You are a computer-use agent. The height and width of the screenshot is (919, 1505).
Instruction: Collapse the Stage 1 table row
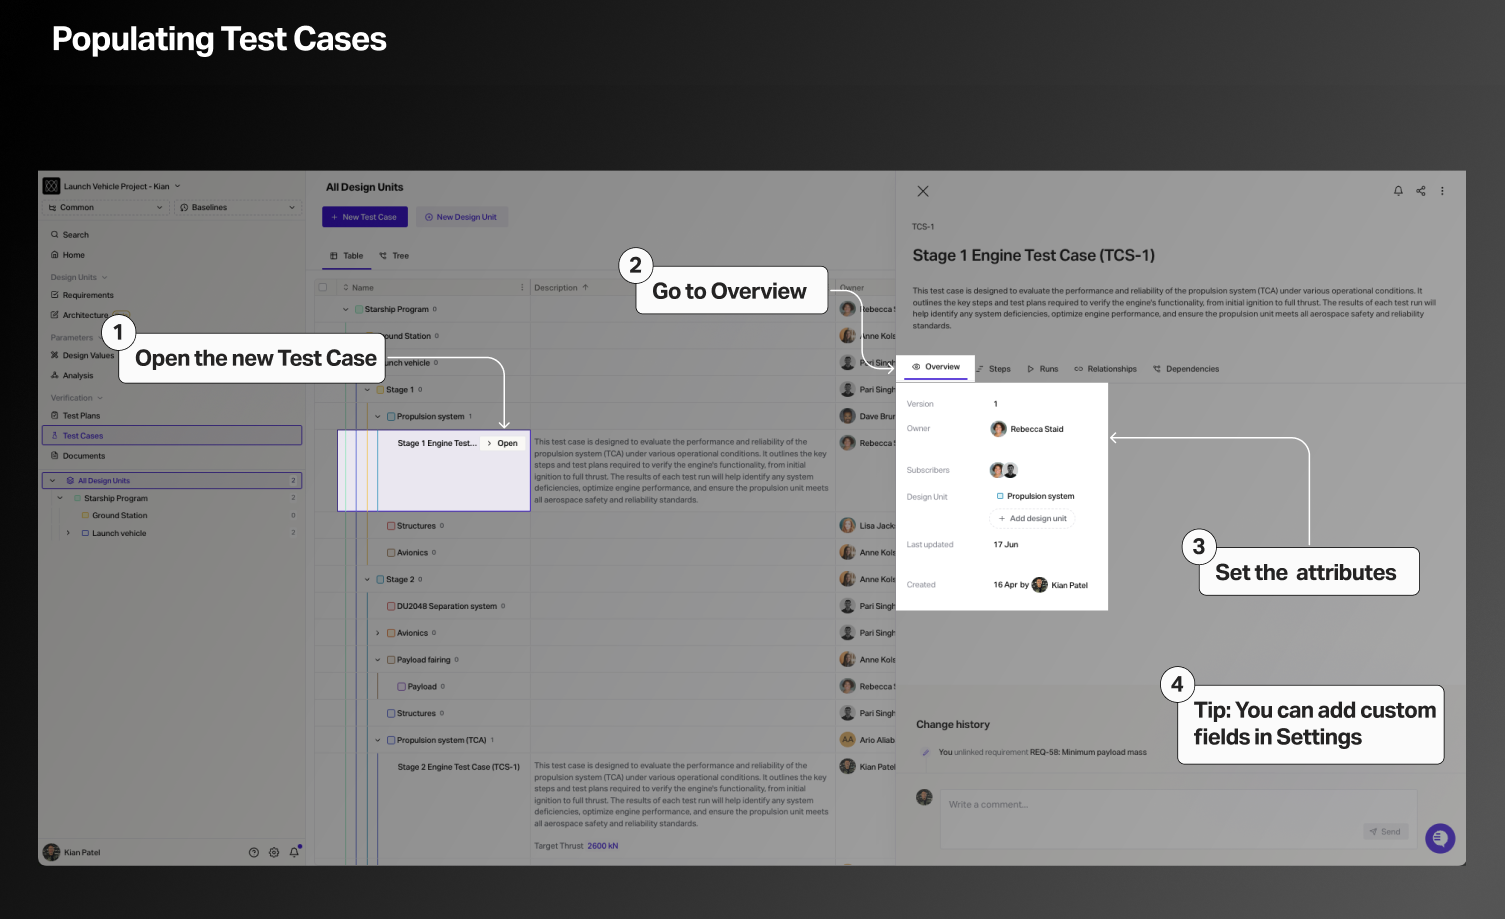pos(367,390)
